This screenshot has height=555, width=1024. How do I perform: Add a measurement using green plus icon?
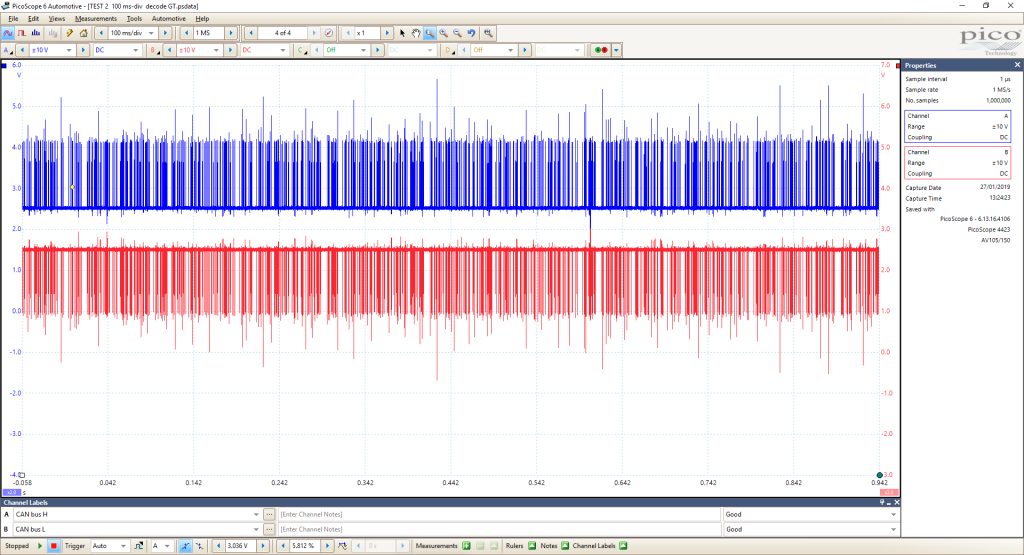point(466,546)
